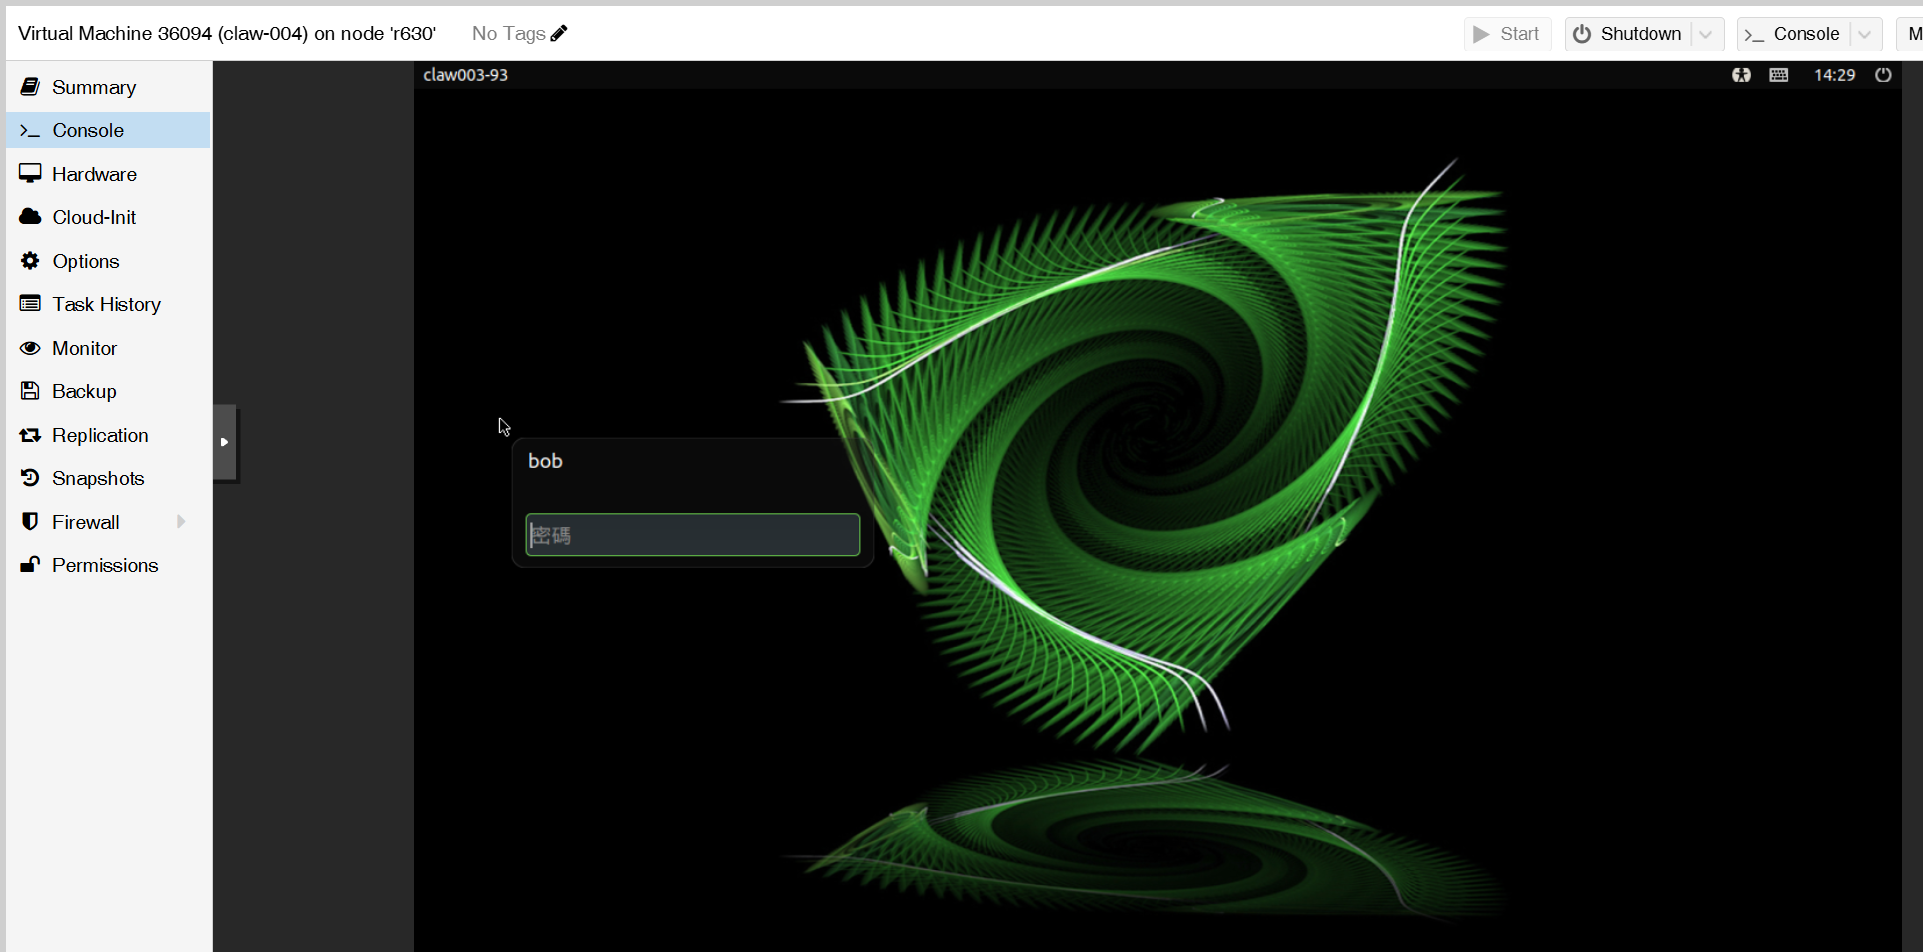Screen dimensions: 1923x952
Task: Click the Cloud-Init cloud icon
Action: pos(30,217)
